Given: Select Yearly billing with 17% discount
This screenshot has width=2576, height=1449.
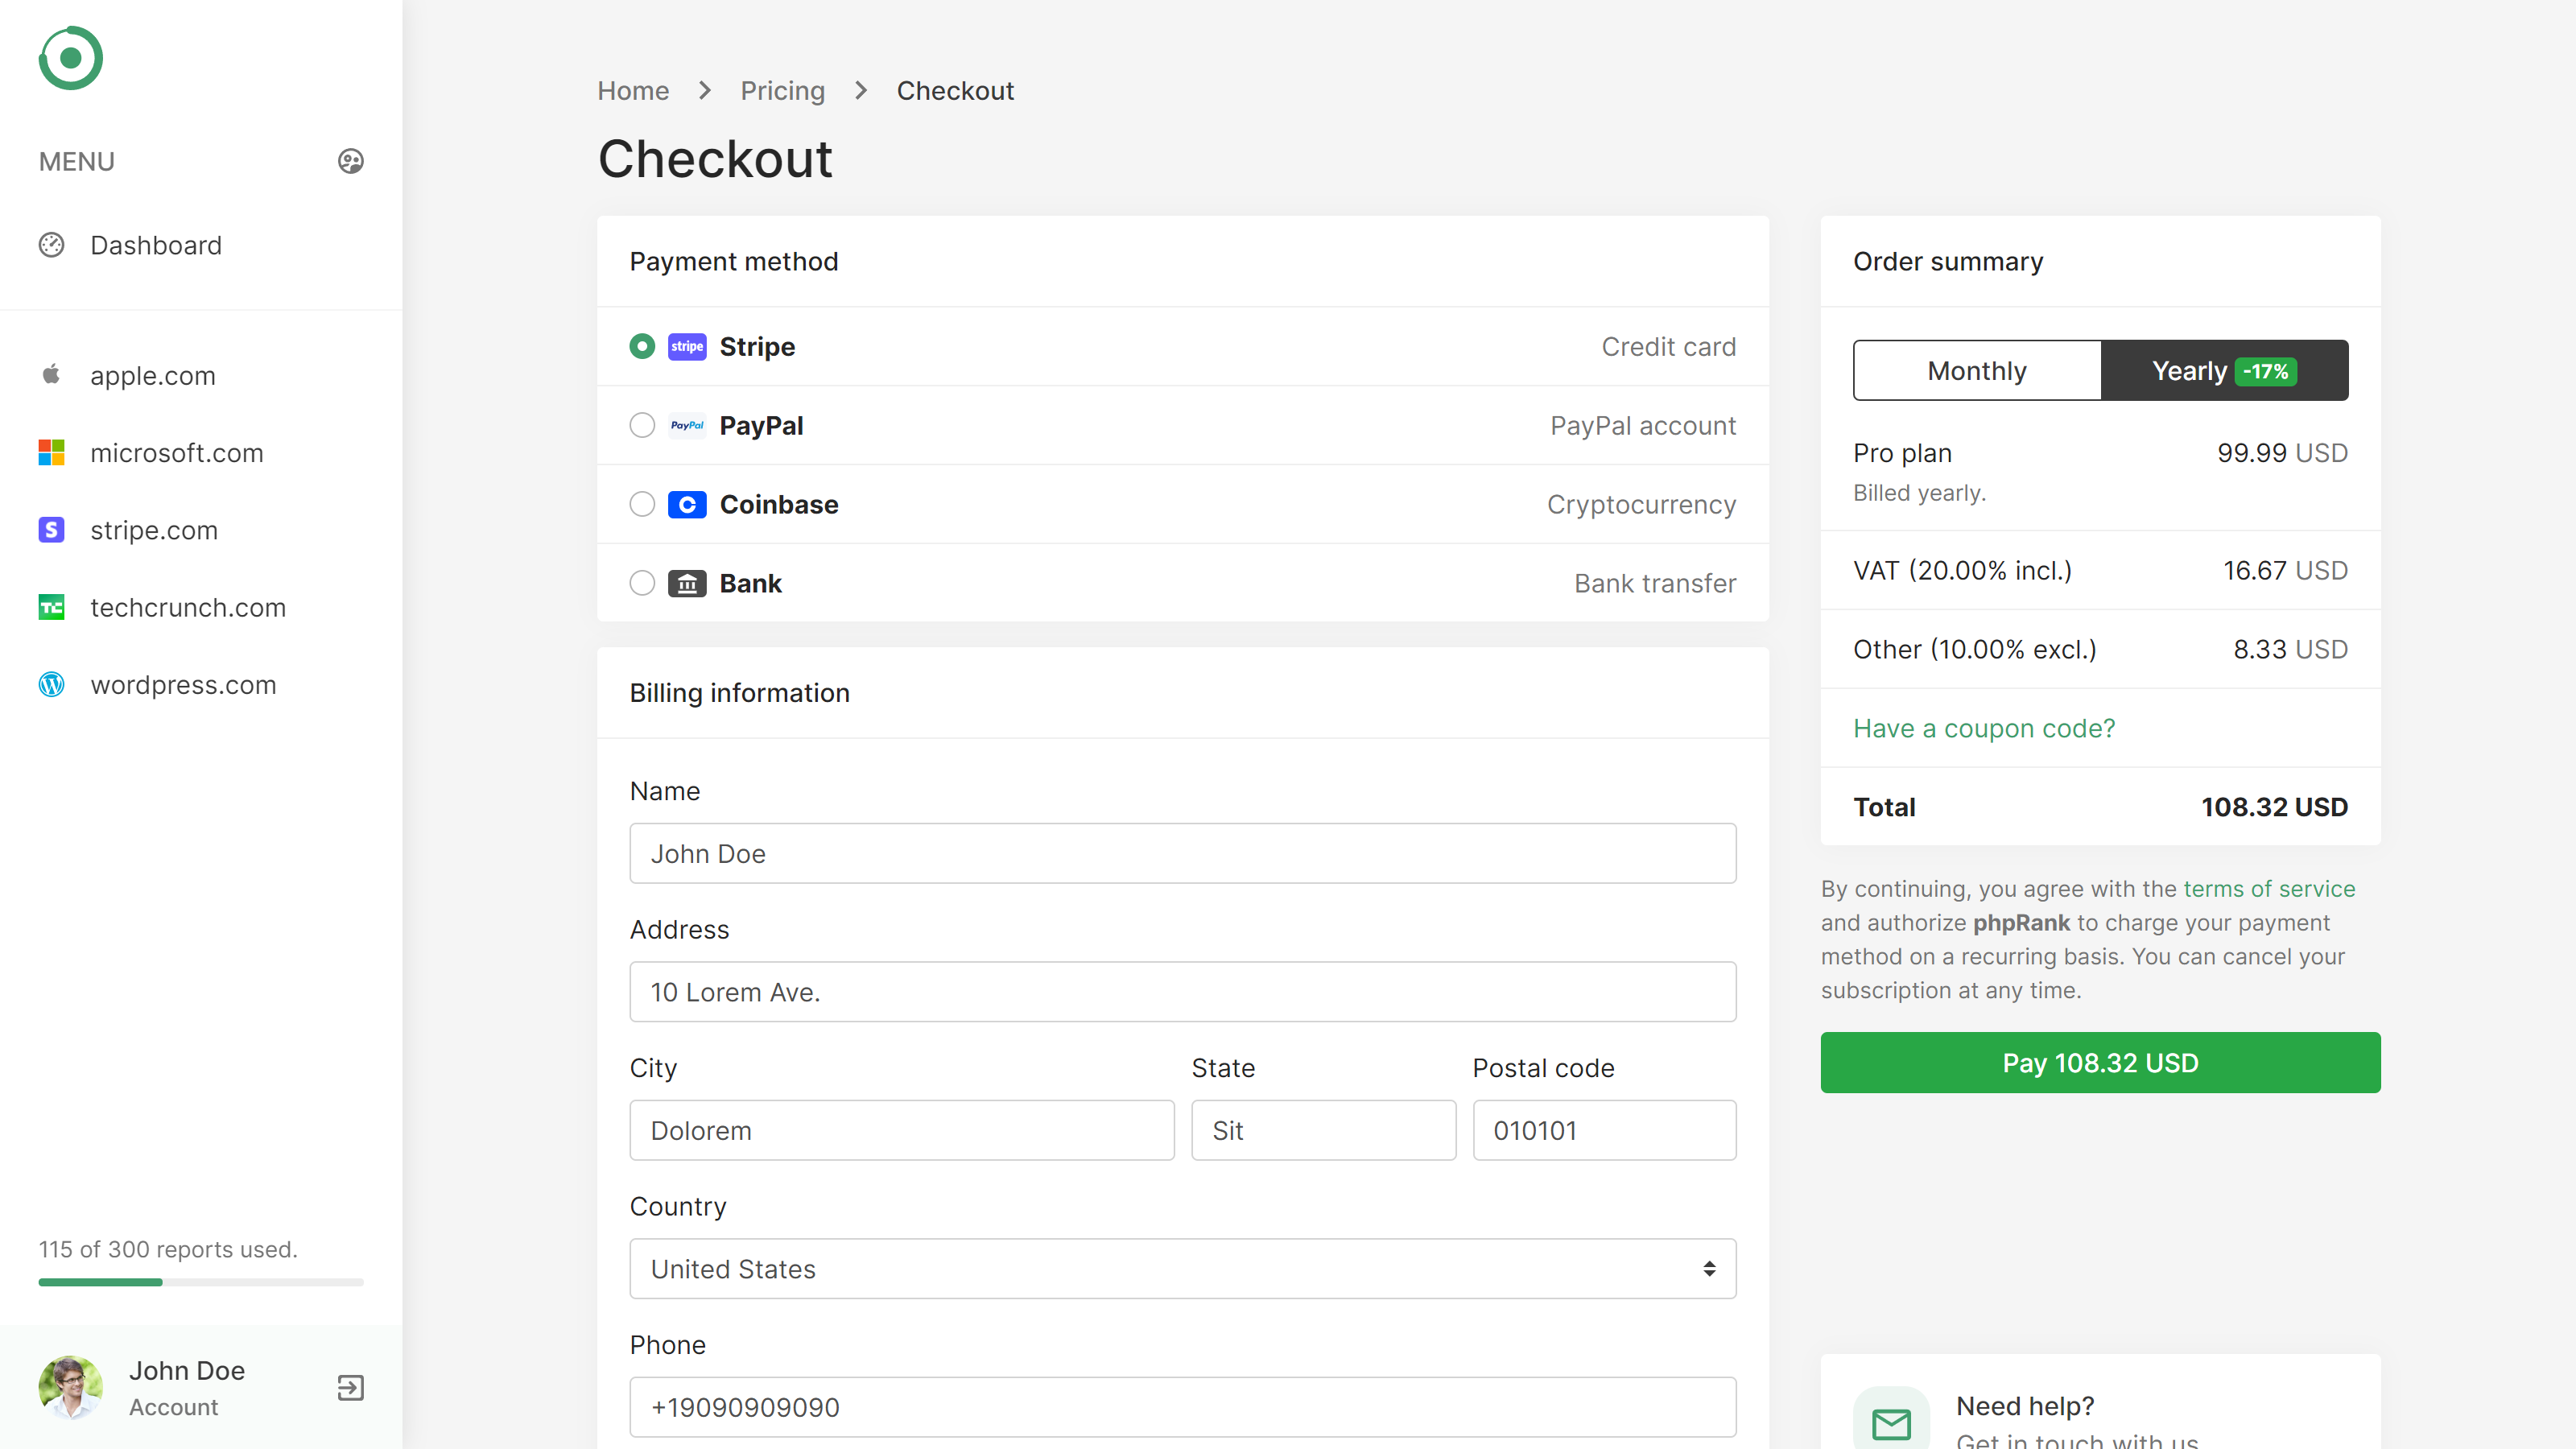Looking at the screenshot, I should point(2224,370).
